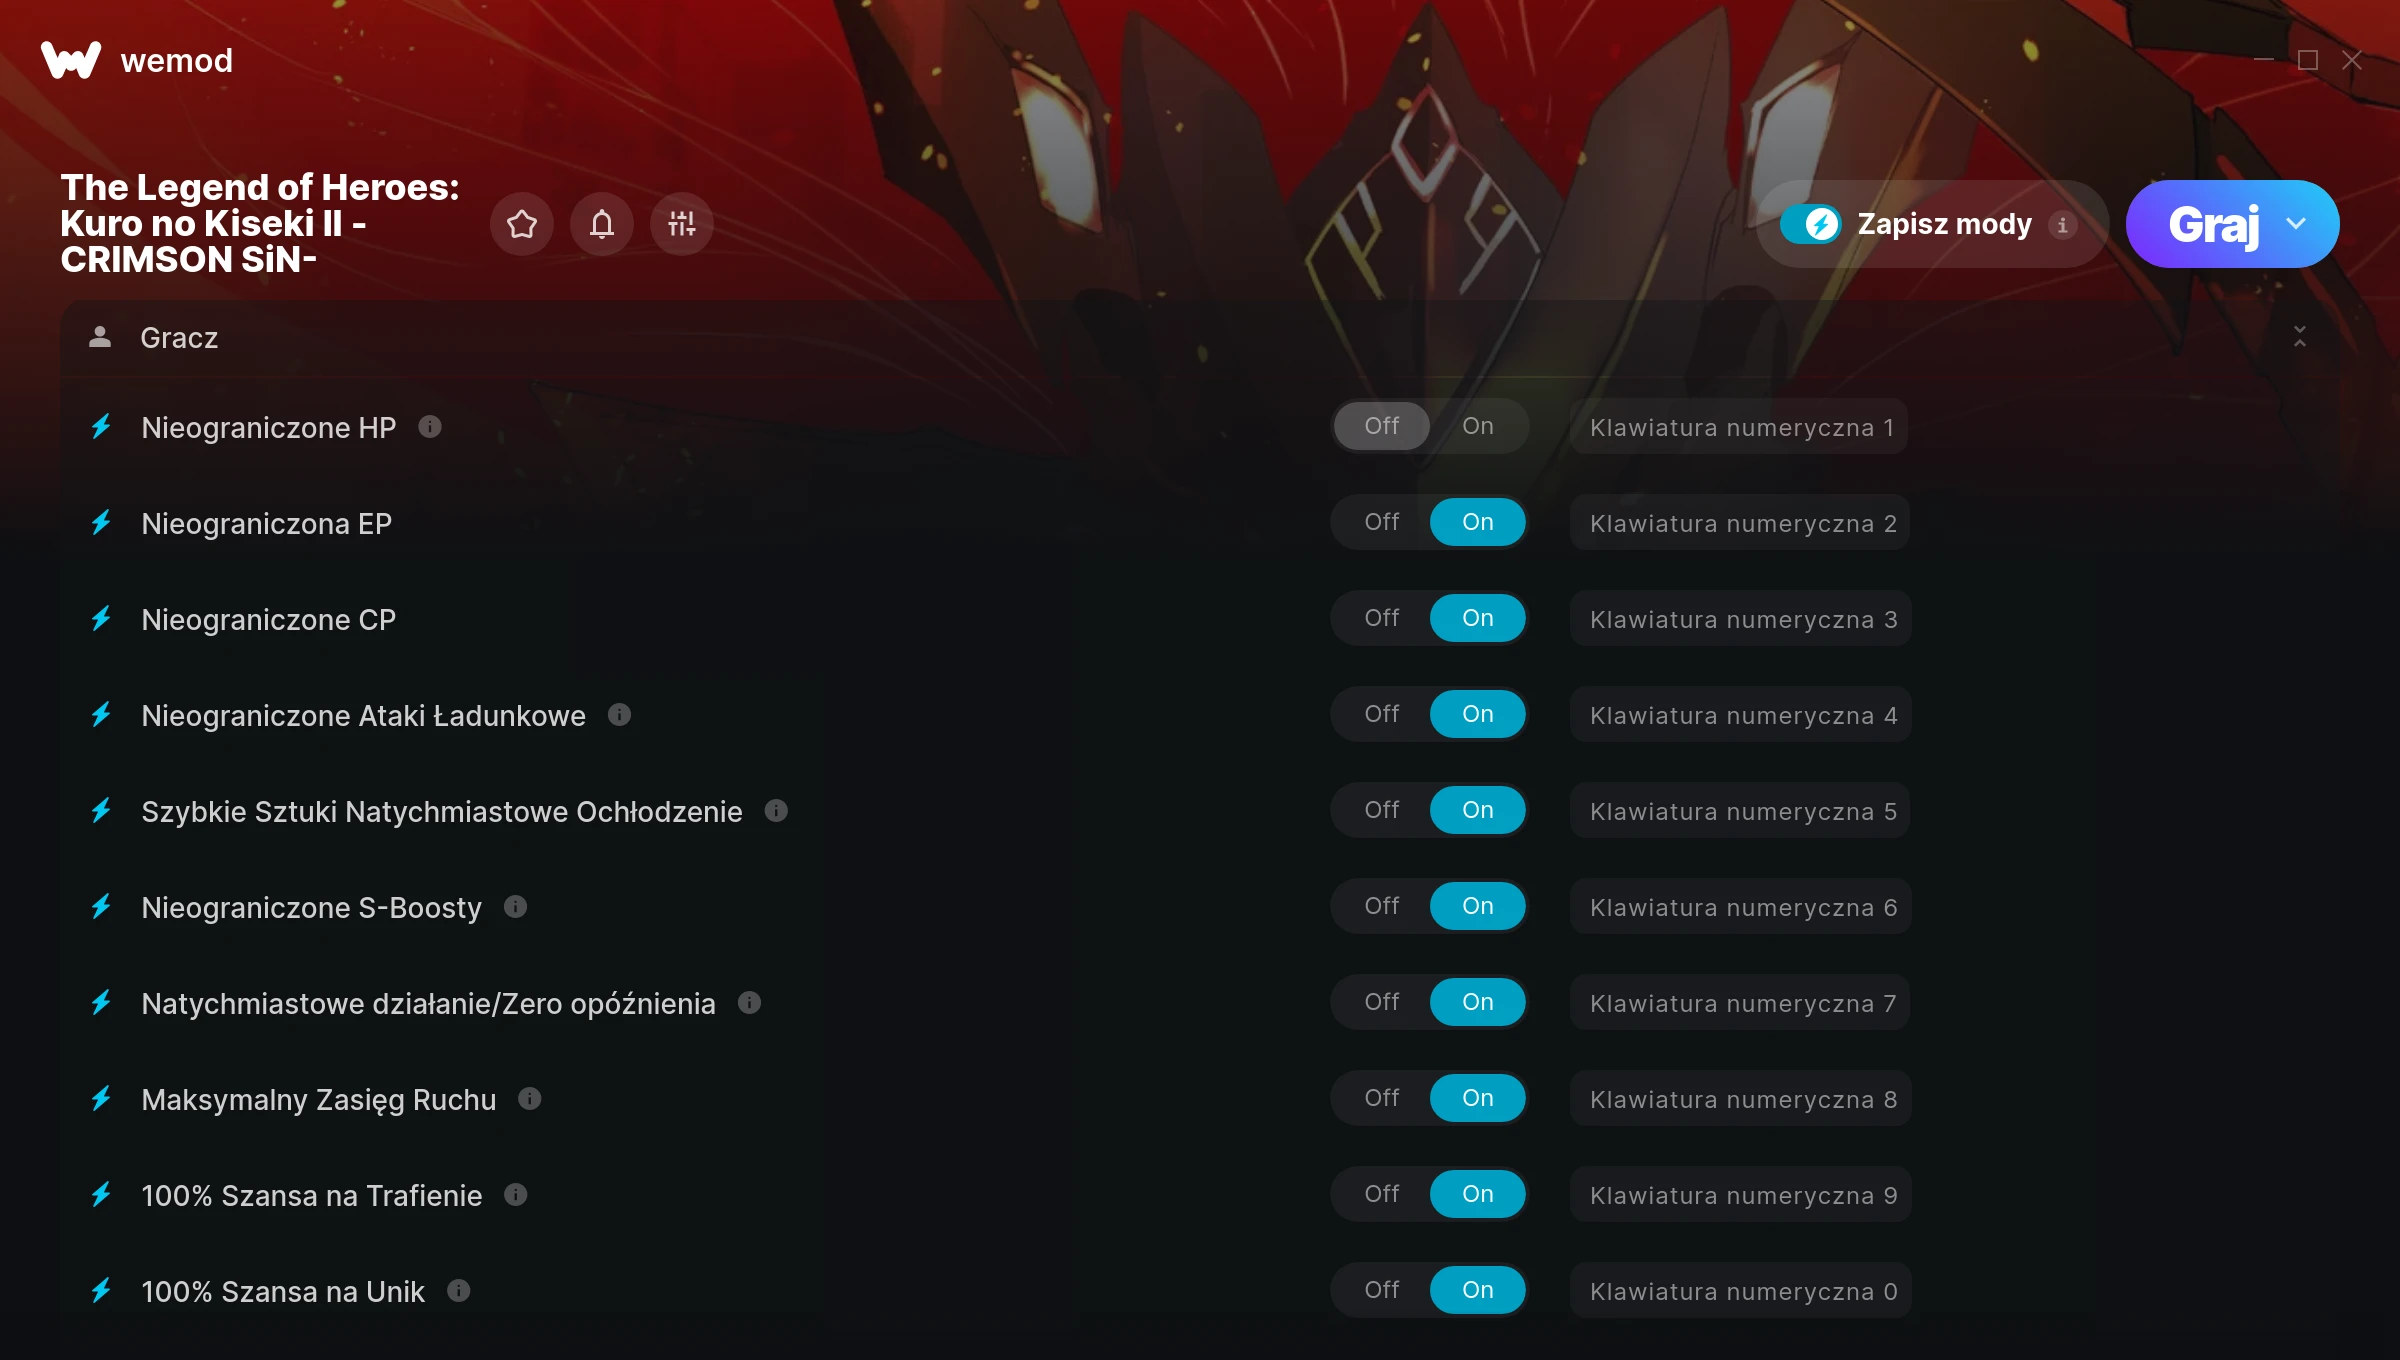Turn off Nieograniczona EP
This screenshot has height=1360, width=2400.
[x=1382, y=522]
